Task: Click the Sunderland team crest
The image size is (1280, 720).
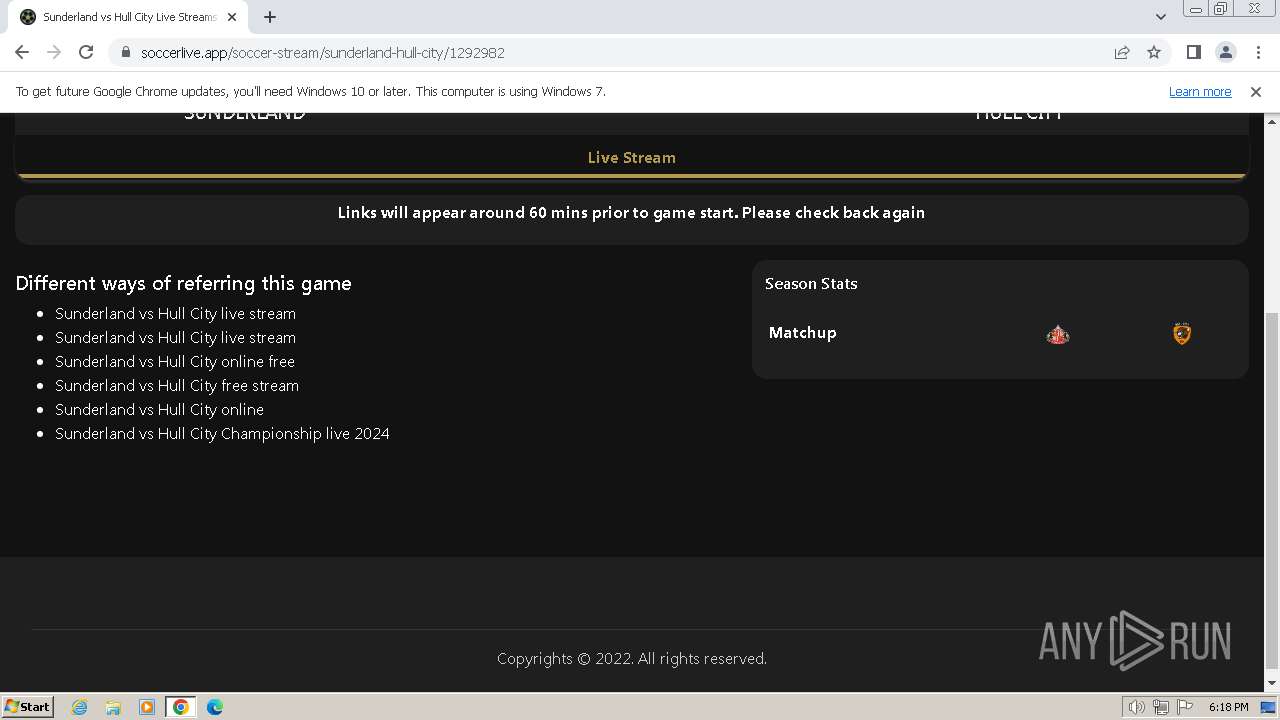Action: [x=1057, y=334]
